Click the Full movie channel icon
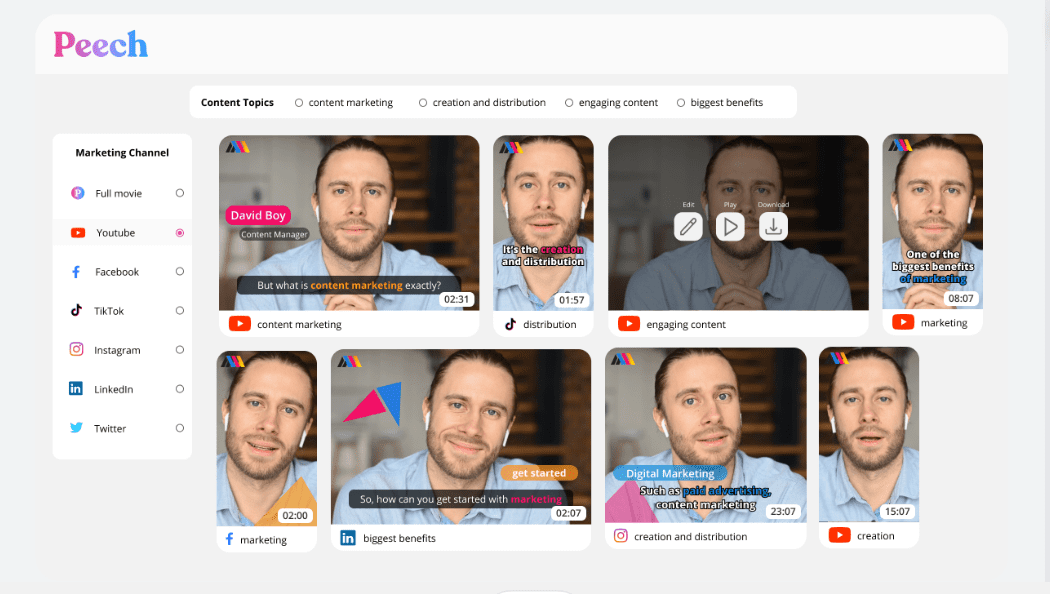The width and height of the screenshot is (1050, 594). tap(77, 193)
